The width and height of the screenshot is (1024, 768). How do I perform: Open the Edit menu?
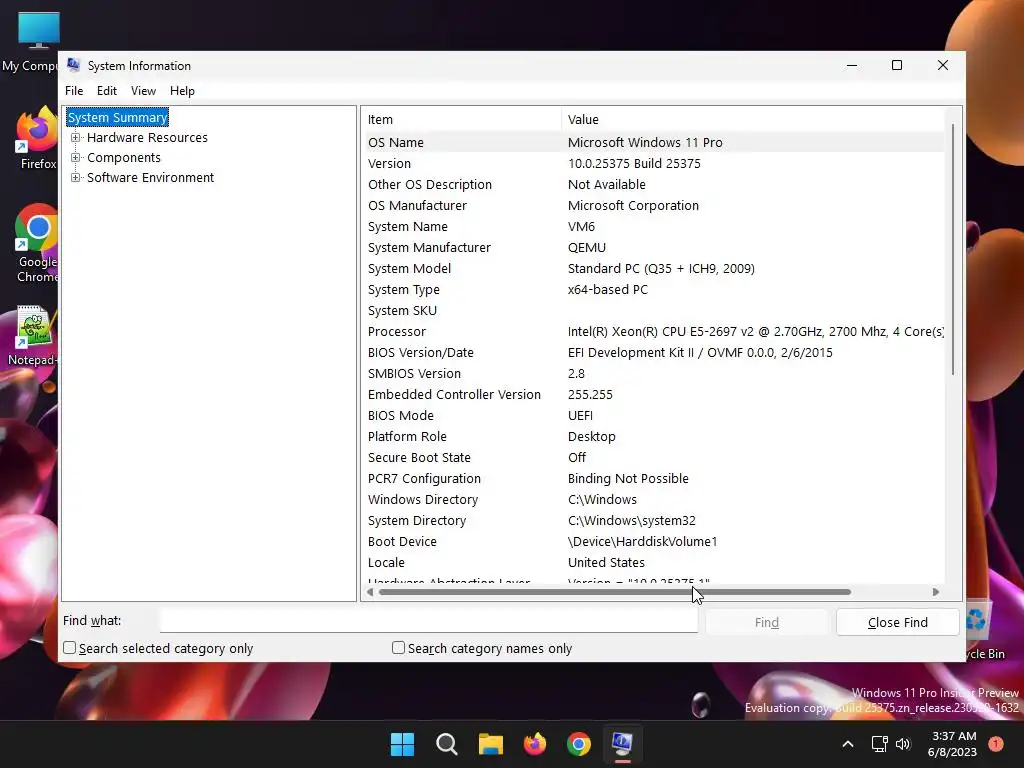point(106,91)
